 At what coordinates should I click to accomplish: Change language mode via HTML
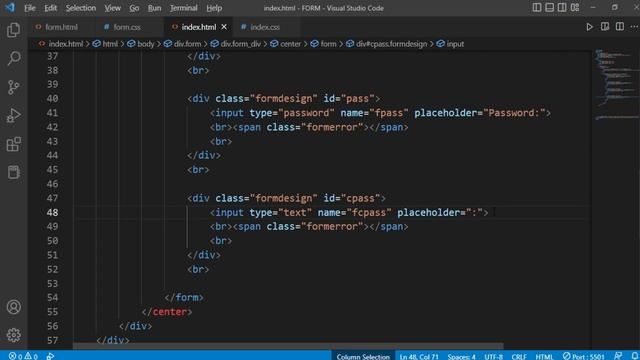(544, 356)
